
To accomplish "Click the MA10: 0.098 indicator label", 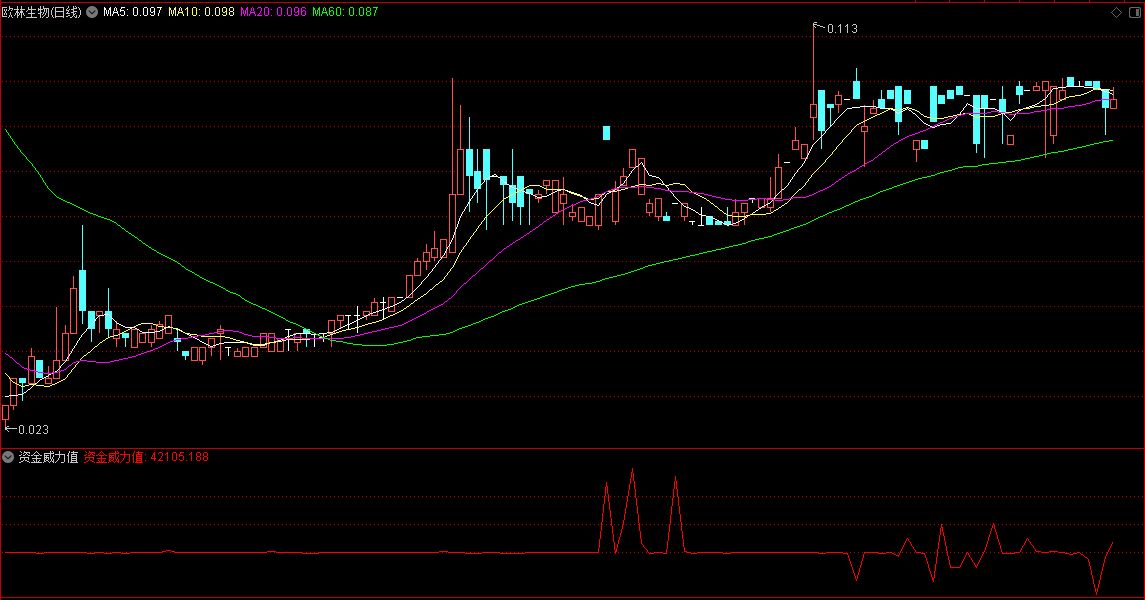I will tap(202, 12).
